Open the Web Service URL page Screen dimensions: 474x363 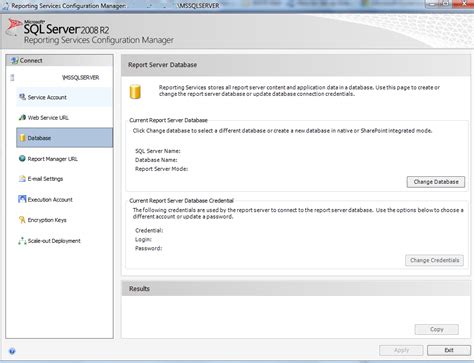click(64, 117)
